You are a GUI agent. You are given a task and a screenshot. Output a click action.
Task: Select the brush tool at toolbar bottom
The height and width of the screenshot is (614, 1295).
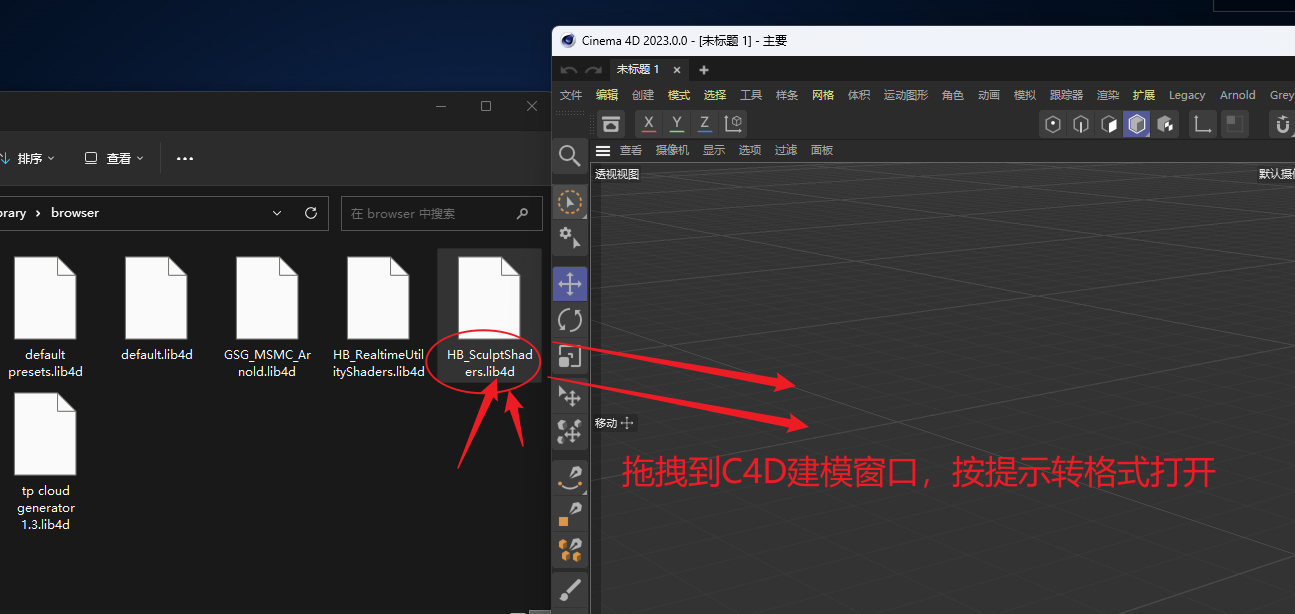(x=570, y=590)
